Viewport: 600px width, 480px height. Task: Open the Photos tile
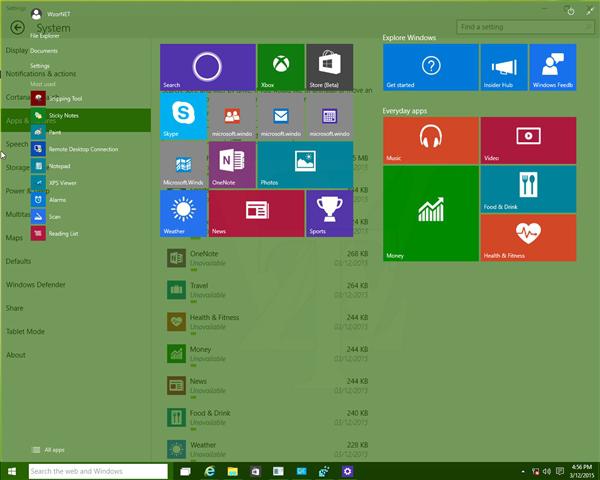click(x=305, y=165)
